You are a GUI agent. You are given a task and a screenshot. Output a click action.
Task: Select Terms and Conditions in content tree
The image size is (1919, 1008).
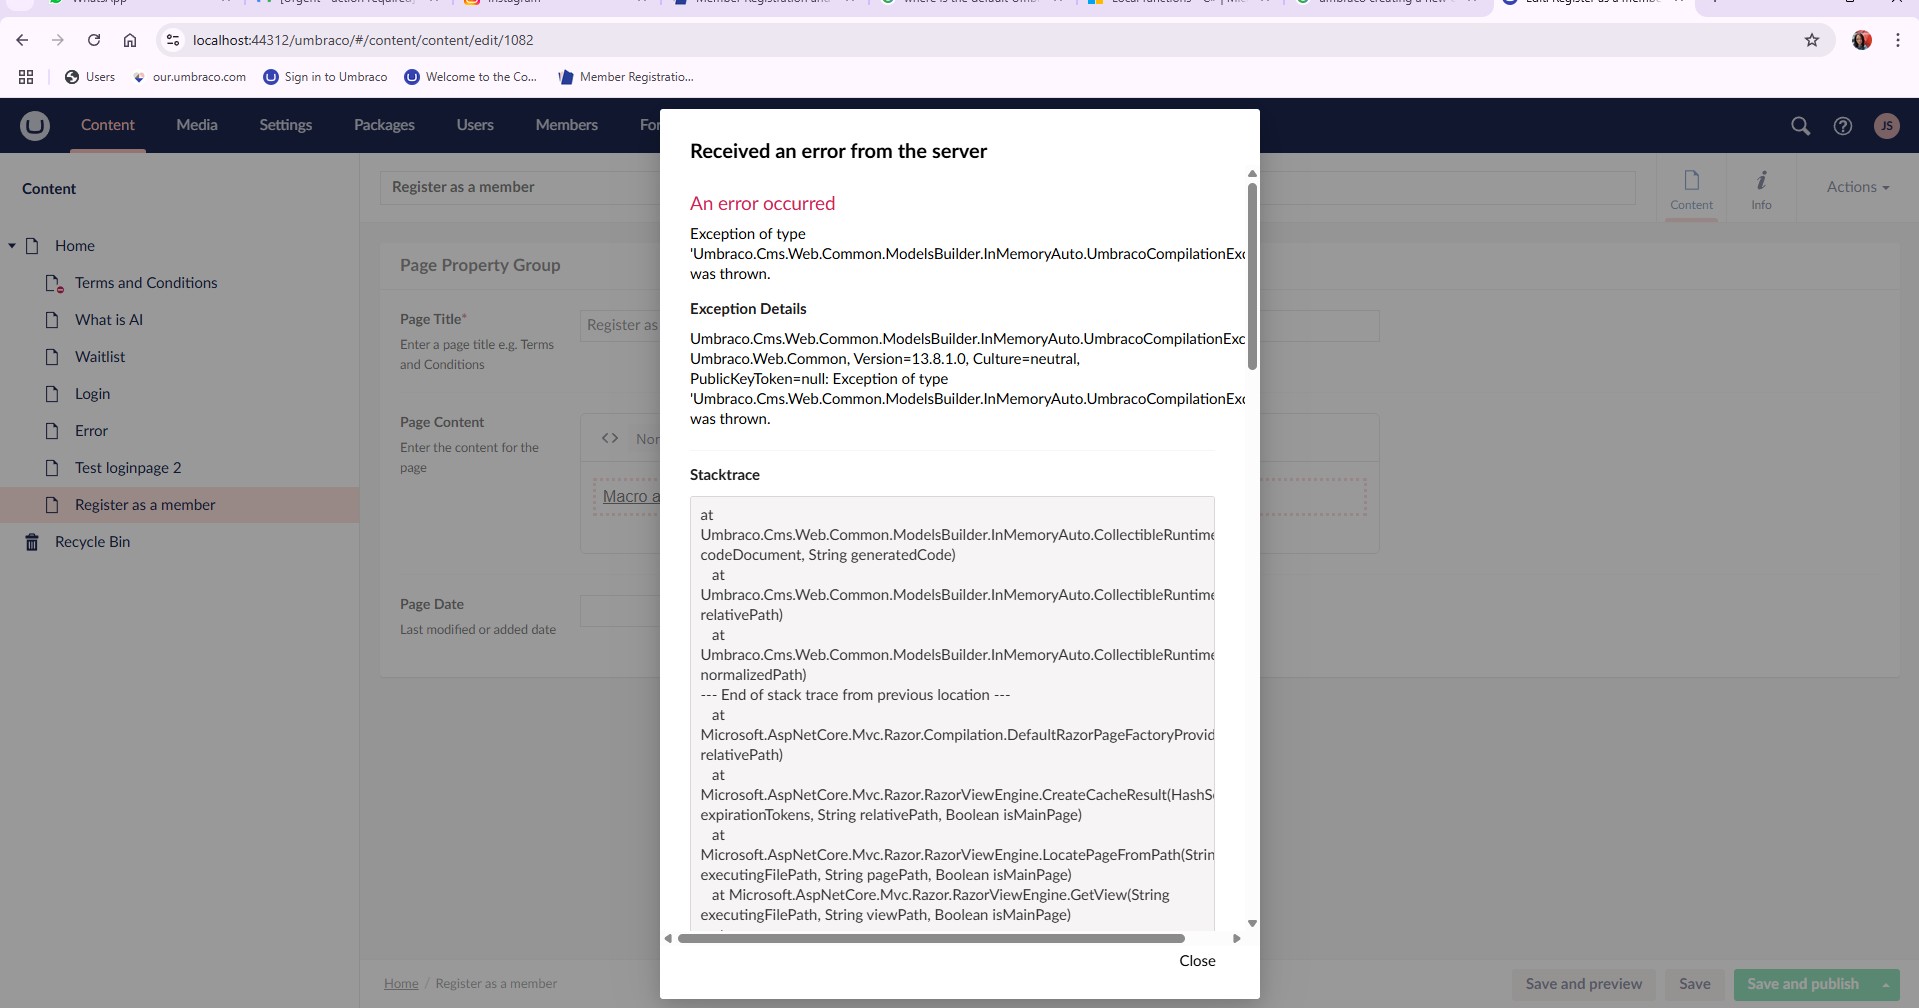[x=146, y=283]
